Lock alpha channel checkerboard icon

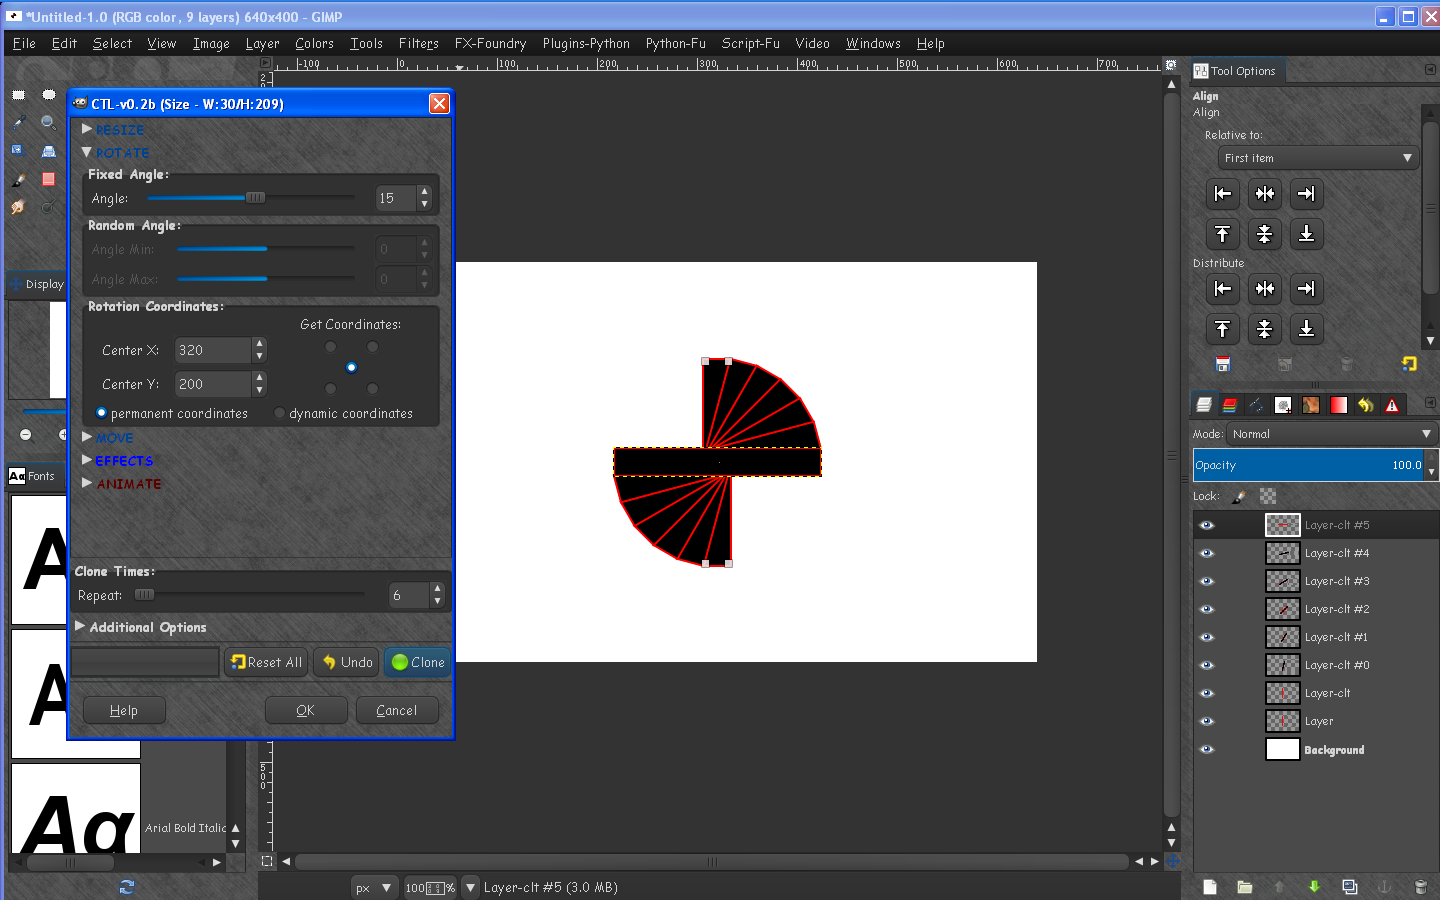coord(1268,496)
